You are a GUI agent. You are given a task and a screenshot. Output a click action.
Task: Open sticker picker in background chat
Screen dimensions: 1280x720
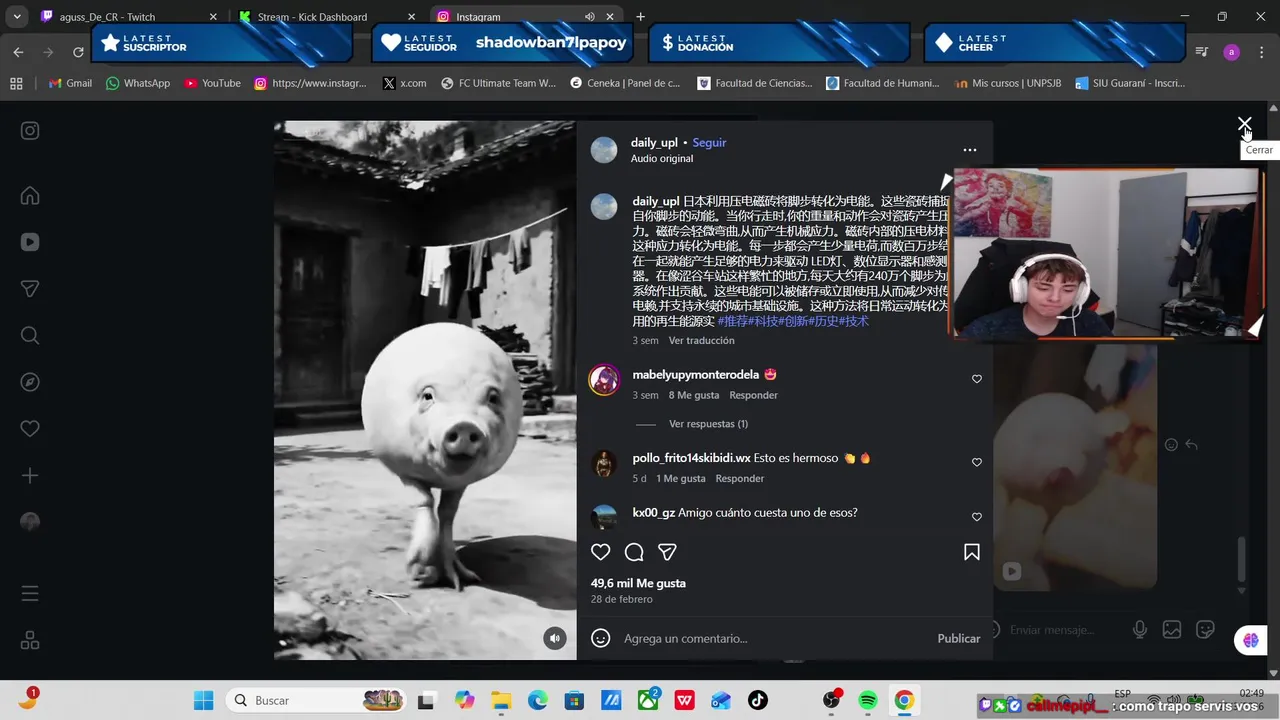point(1206,630)
